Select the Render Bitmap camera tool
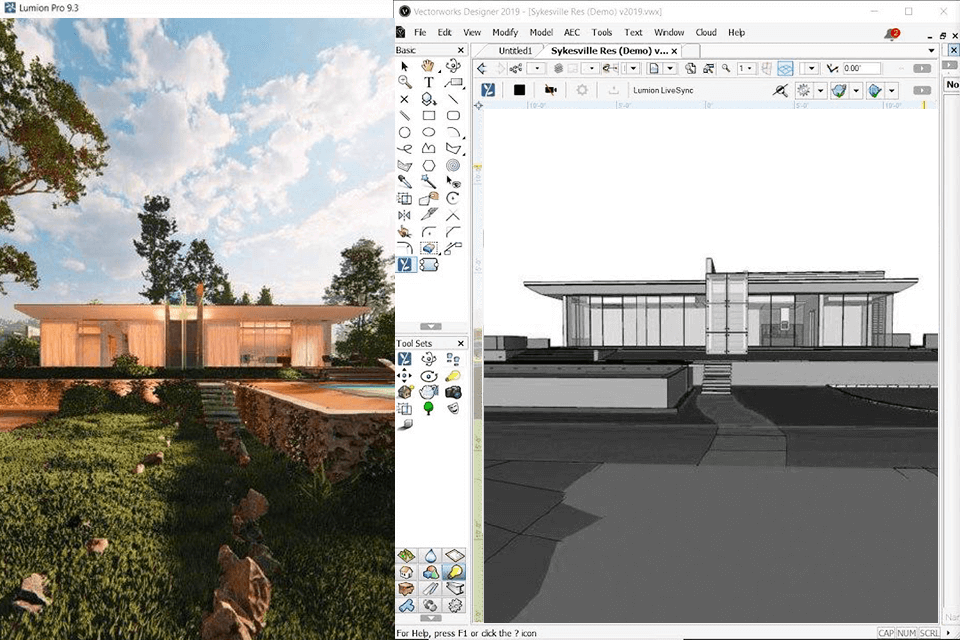The width and height of the screenshot is (960, 640). click(x=452, y=392)
